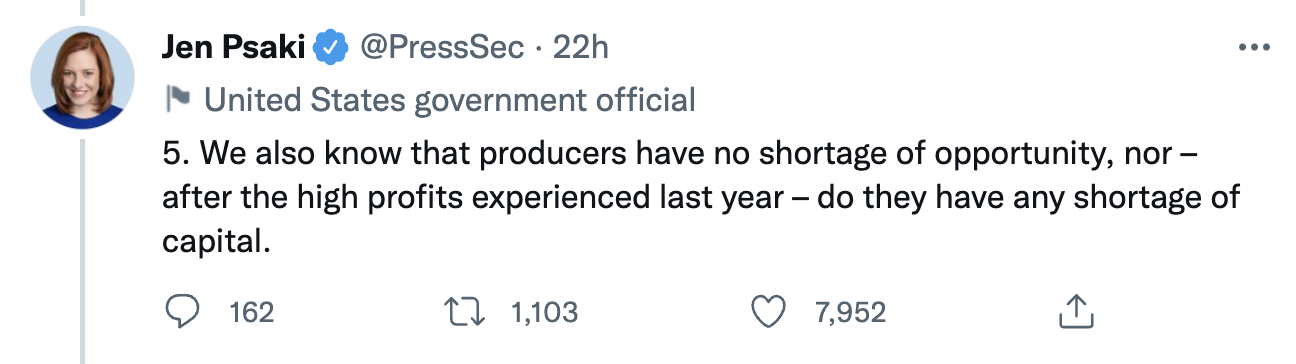1296x364 pixels.
Task: Open the share tweet icon
Action: [1071, 312]
